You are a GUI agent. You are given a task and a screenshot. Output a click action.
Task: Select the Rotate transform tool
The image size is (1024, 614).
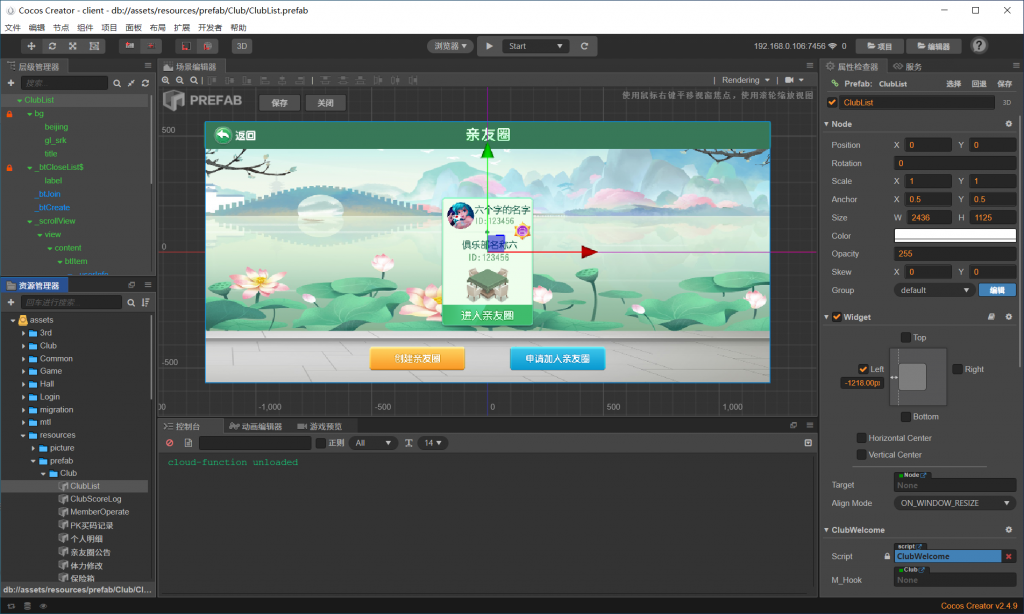(x=53, y=46)
